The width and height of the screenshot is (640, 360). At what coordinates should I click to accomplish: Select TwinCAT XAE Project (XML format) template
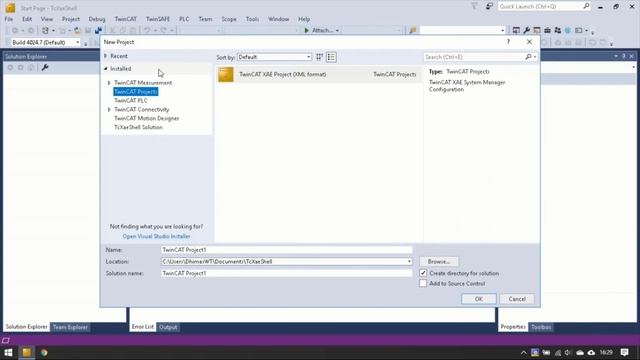(318, 74)
